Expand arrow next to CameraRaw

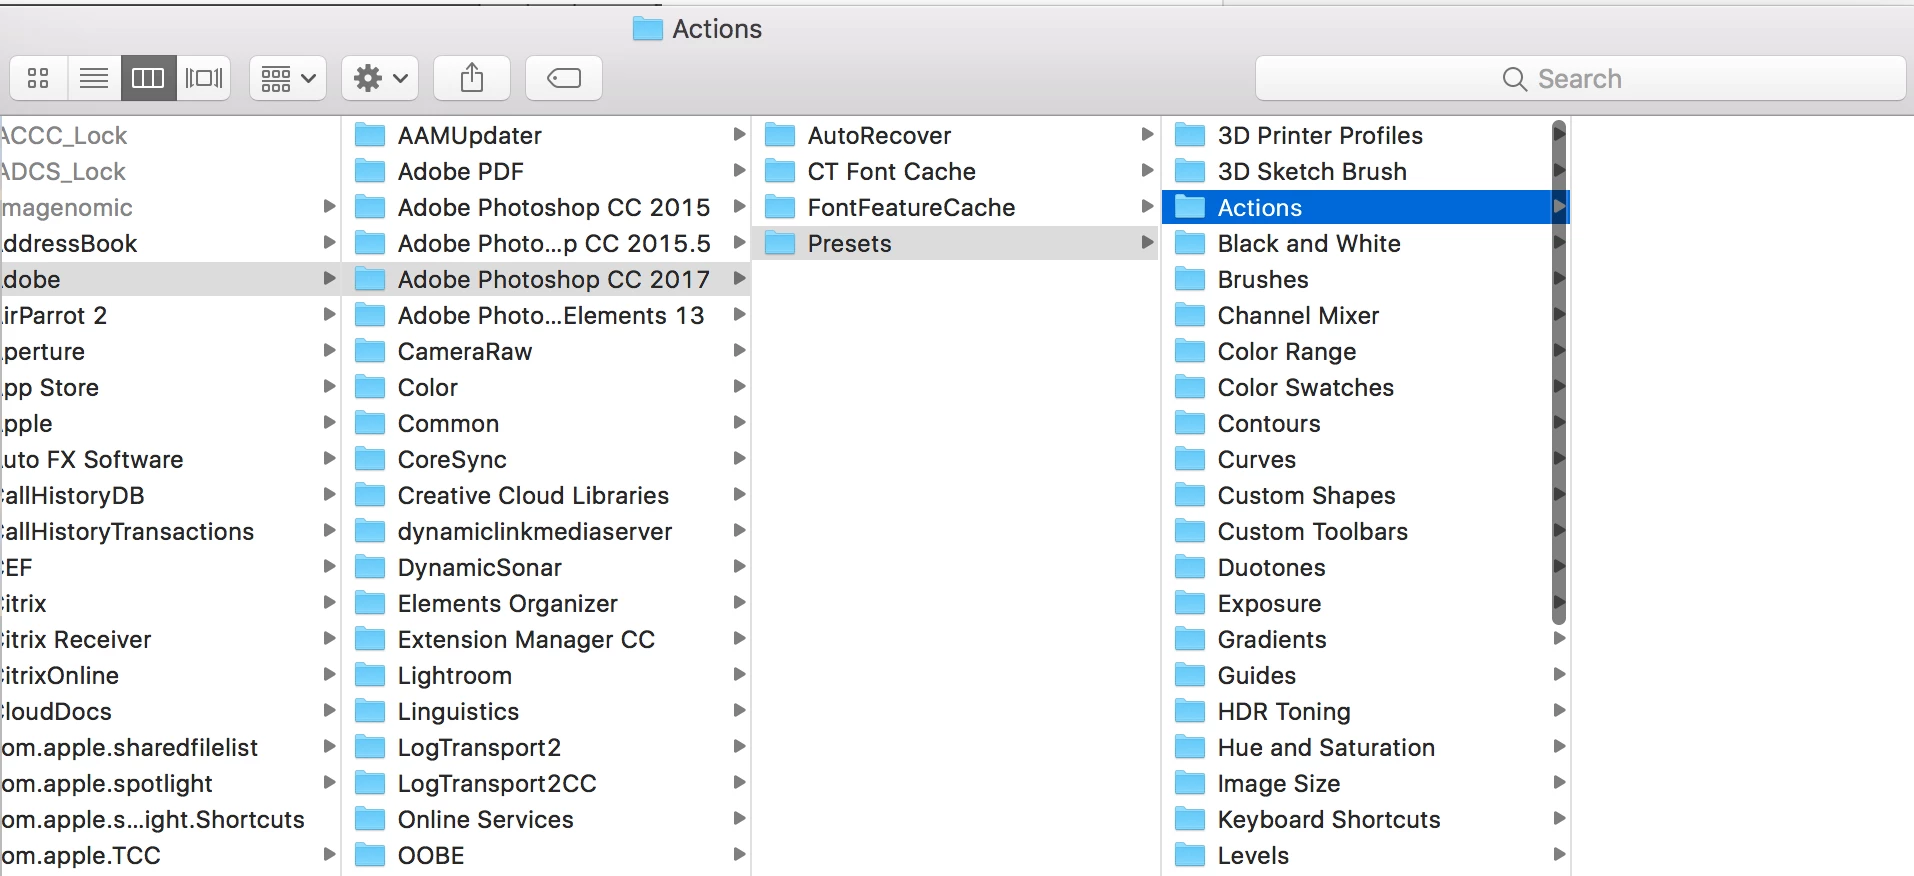(x=739, y=350)
